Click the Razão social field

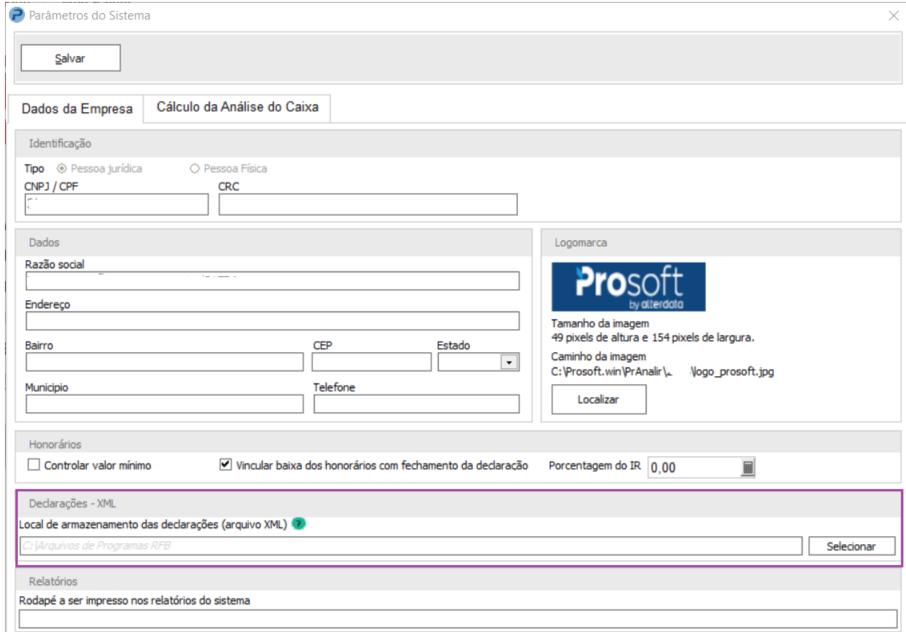(272, 281)
